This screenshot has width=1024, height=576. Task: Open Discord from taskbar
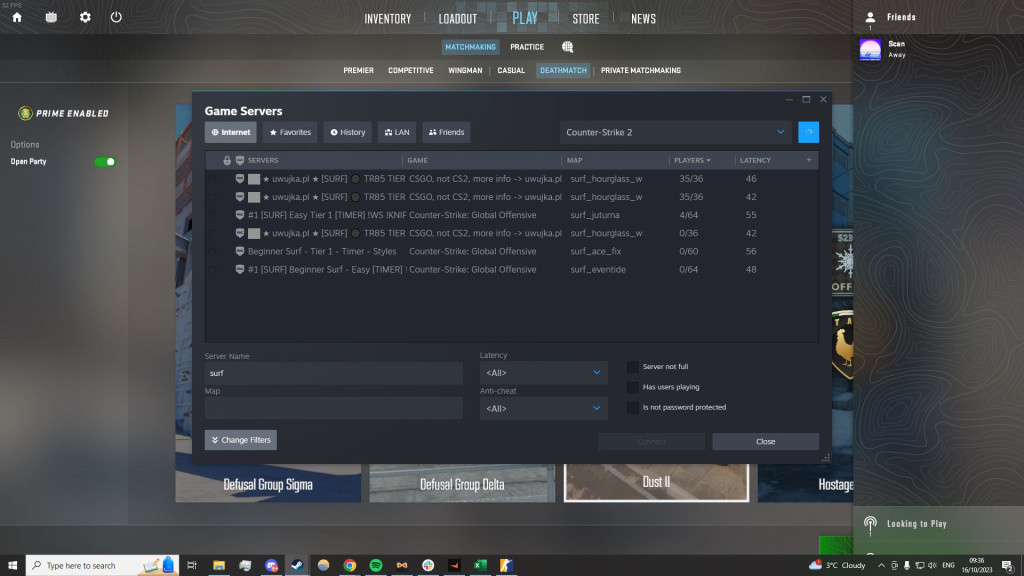(x=271, y=565)
